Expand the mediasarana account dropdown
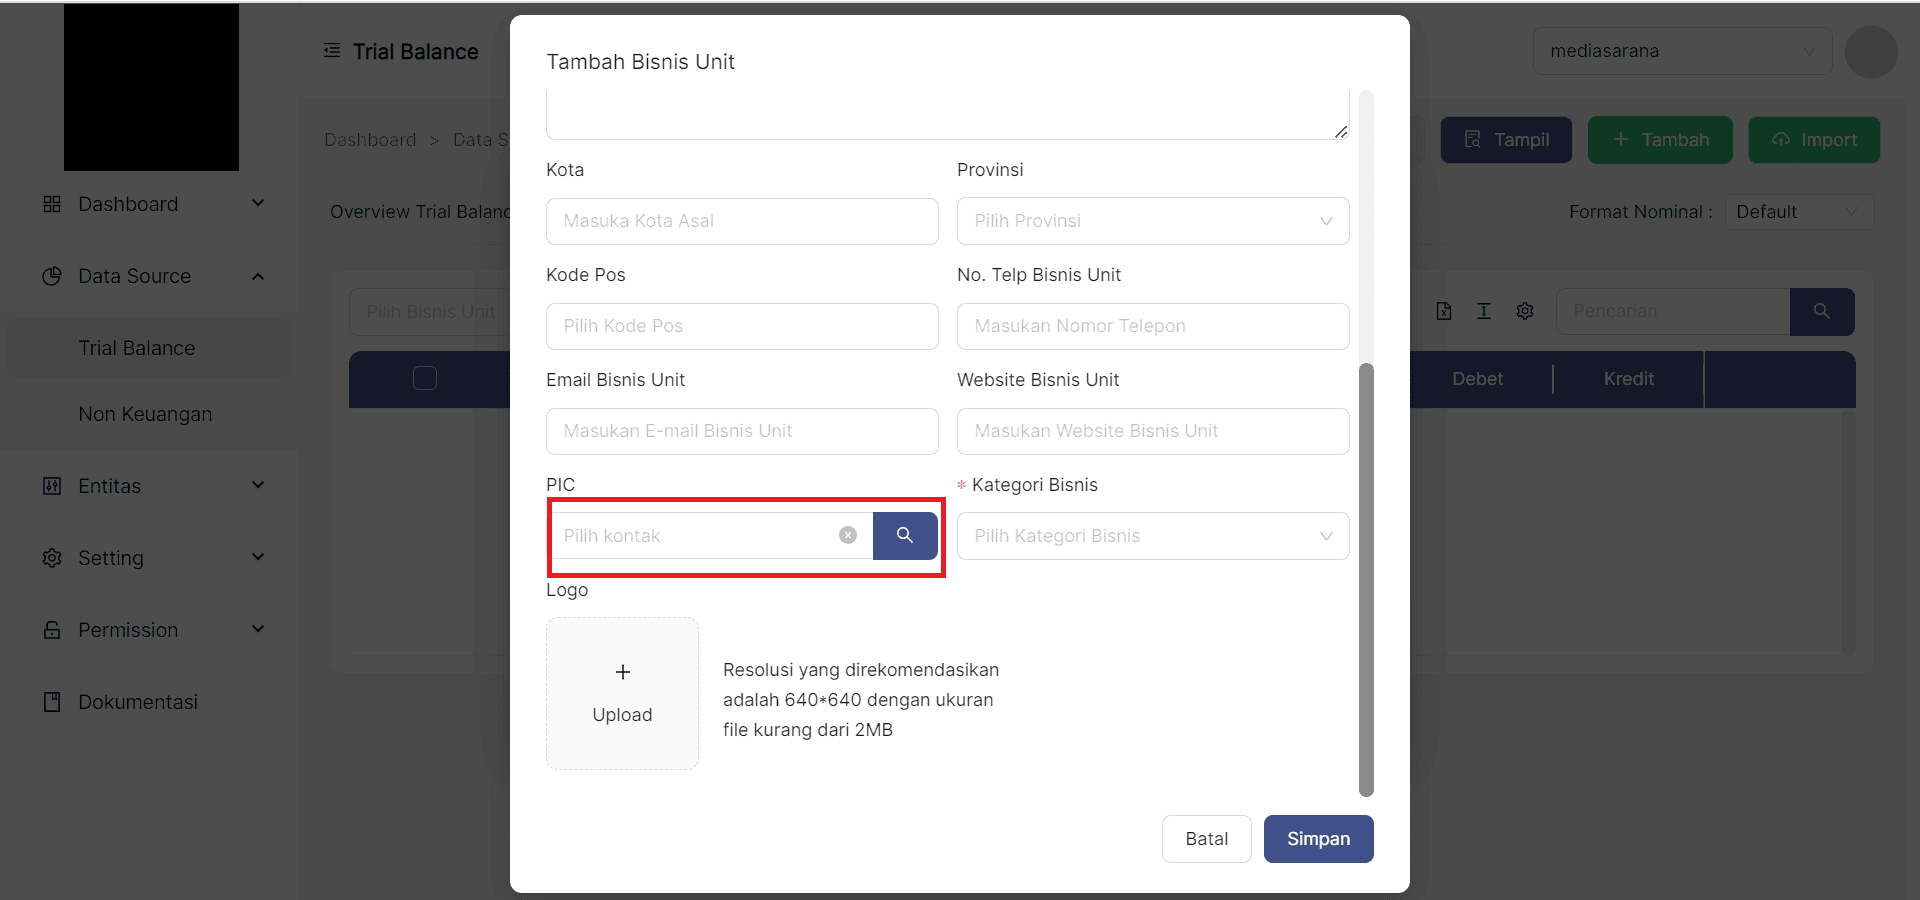The height and width of the screenshot is (900, 1920). pyautogui.click(x=1682, y=51)
